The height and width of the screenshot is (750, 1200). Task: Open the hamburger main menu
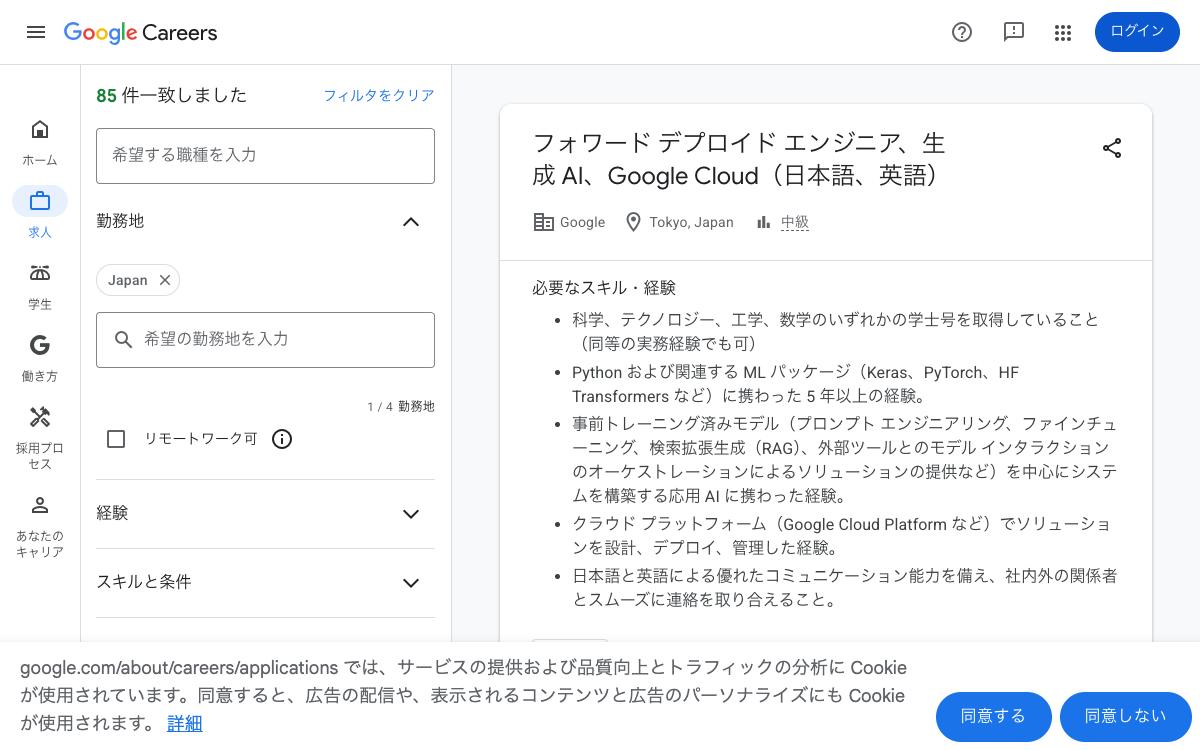36,32
